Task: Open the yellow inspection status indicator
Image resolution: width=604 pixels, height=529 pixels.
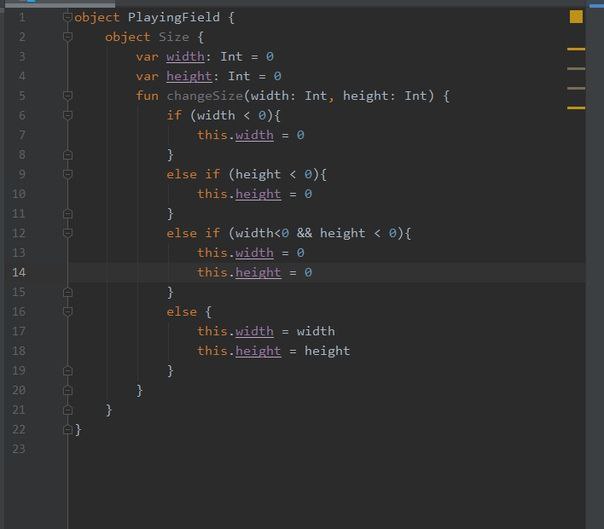Action: (576, 17)
